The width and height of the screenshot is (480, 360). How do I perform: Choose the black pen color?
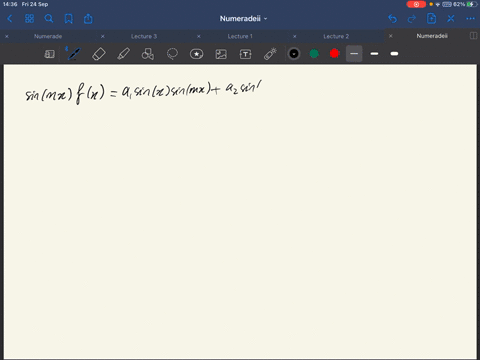(294, 54)
